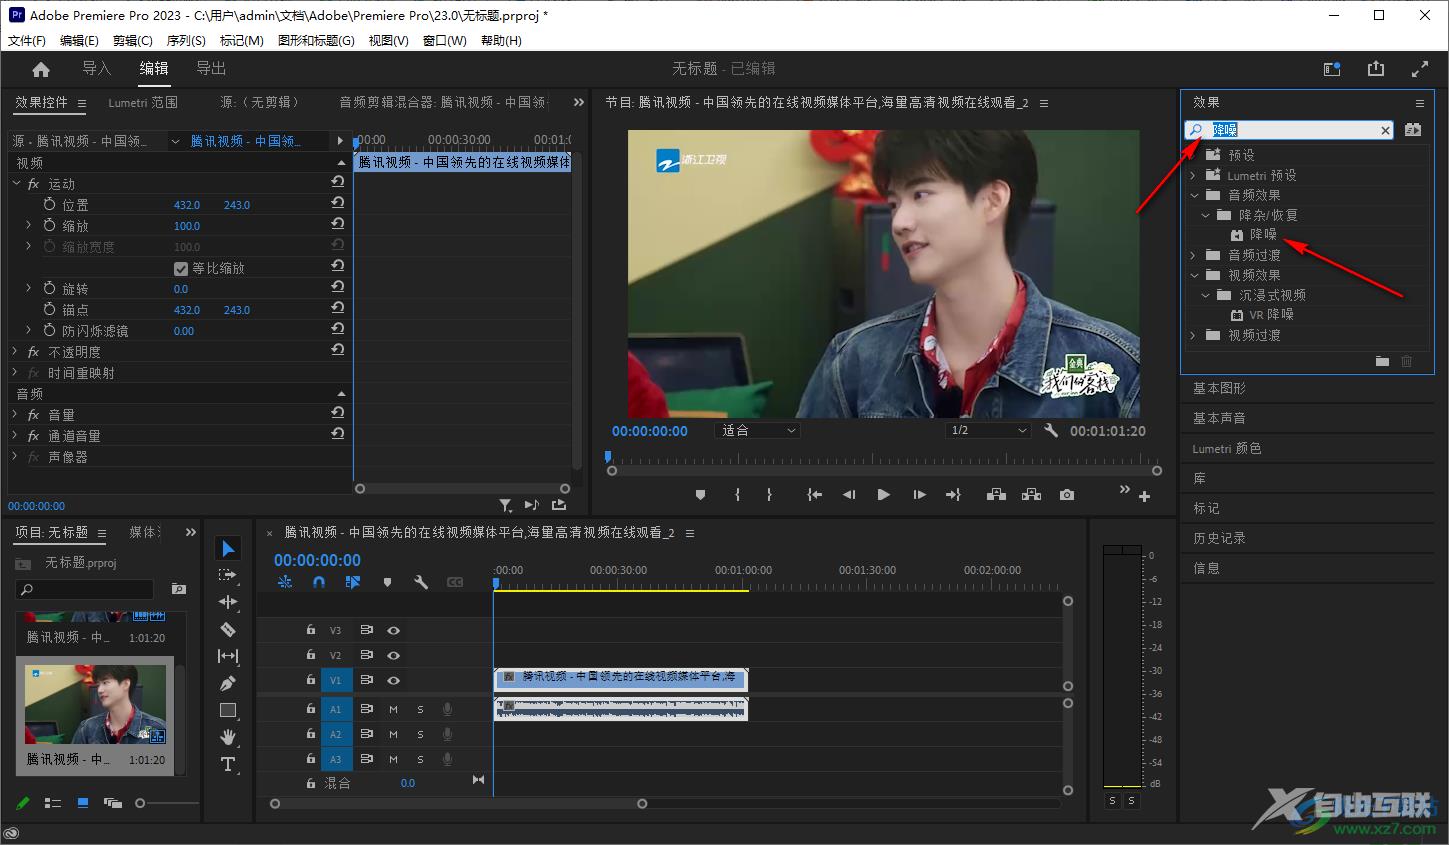
Task: Select the Rectangle tool
Action: pyautogui.click(x=228, y=710)
